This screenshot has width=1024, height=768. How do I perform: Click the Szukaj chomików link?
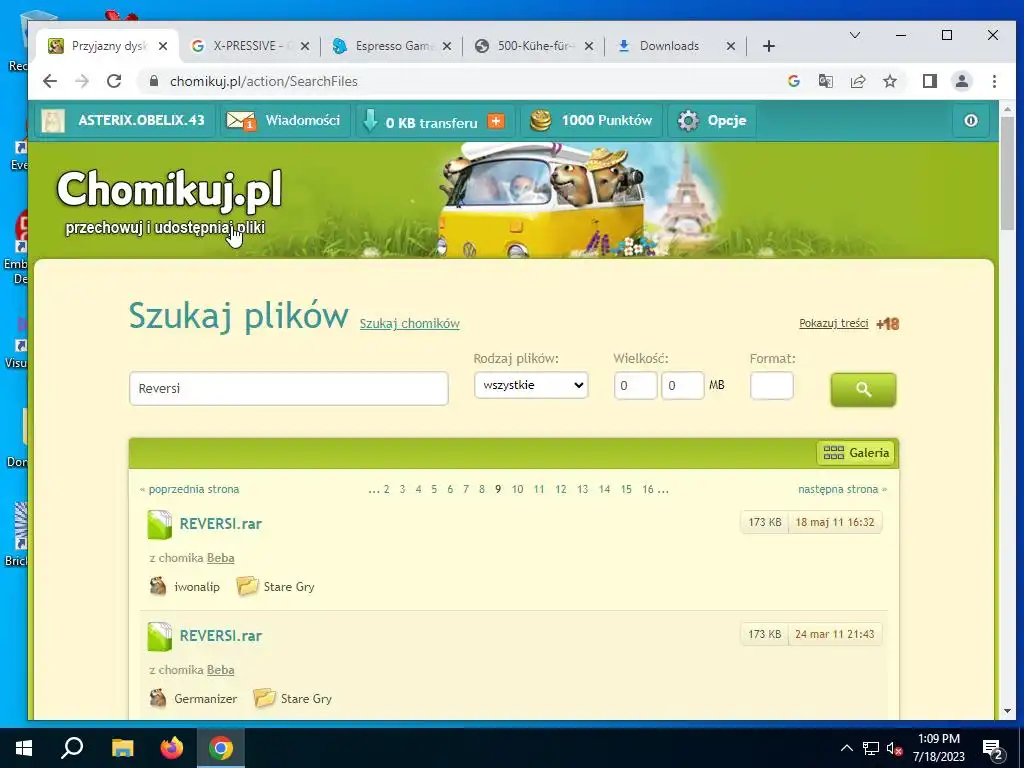(x=409, y=323)
